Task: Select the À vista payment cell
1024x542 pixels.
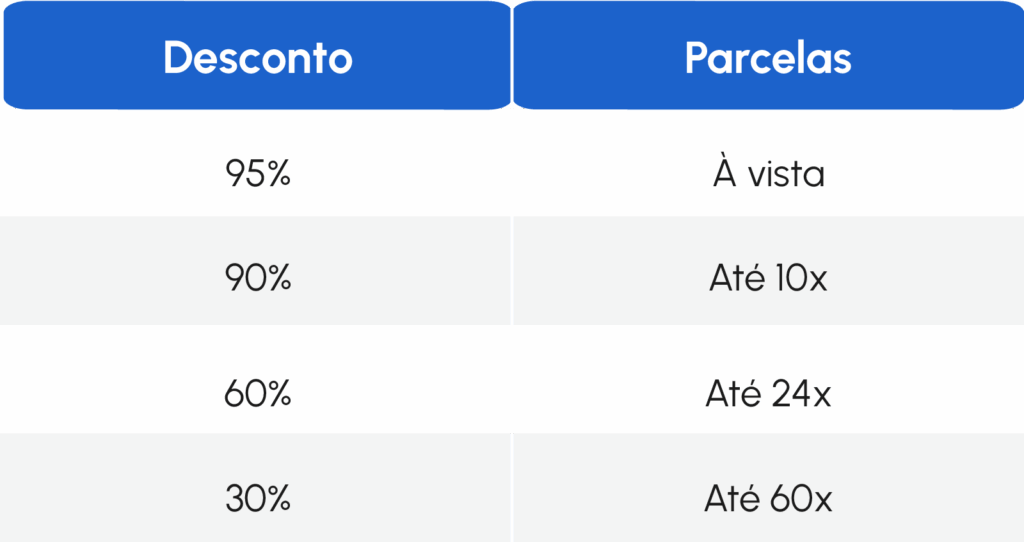Action: pyautogui.click(x=768, y=174)
